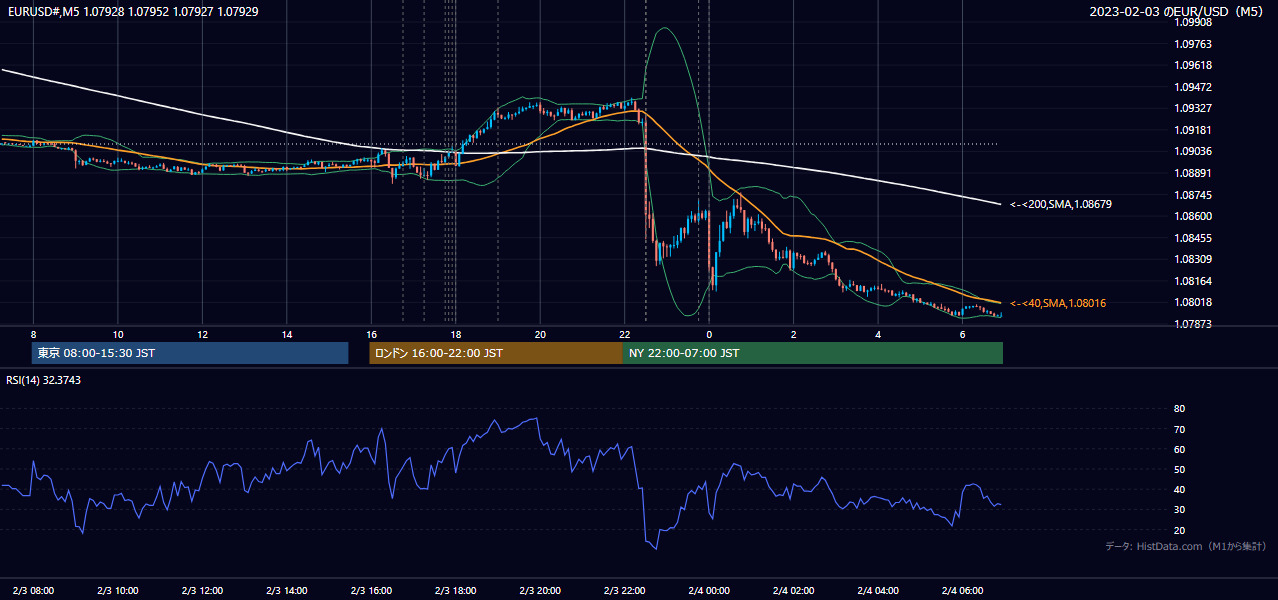Screen dimensions: 1278x600
Task: Select the 200 SMA 1.08679 label
Action: tap(1061, 204)
